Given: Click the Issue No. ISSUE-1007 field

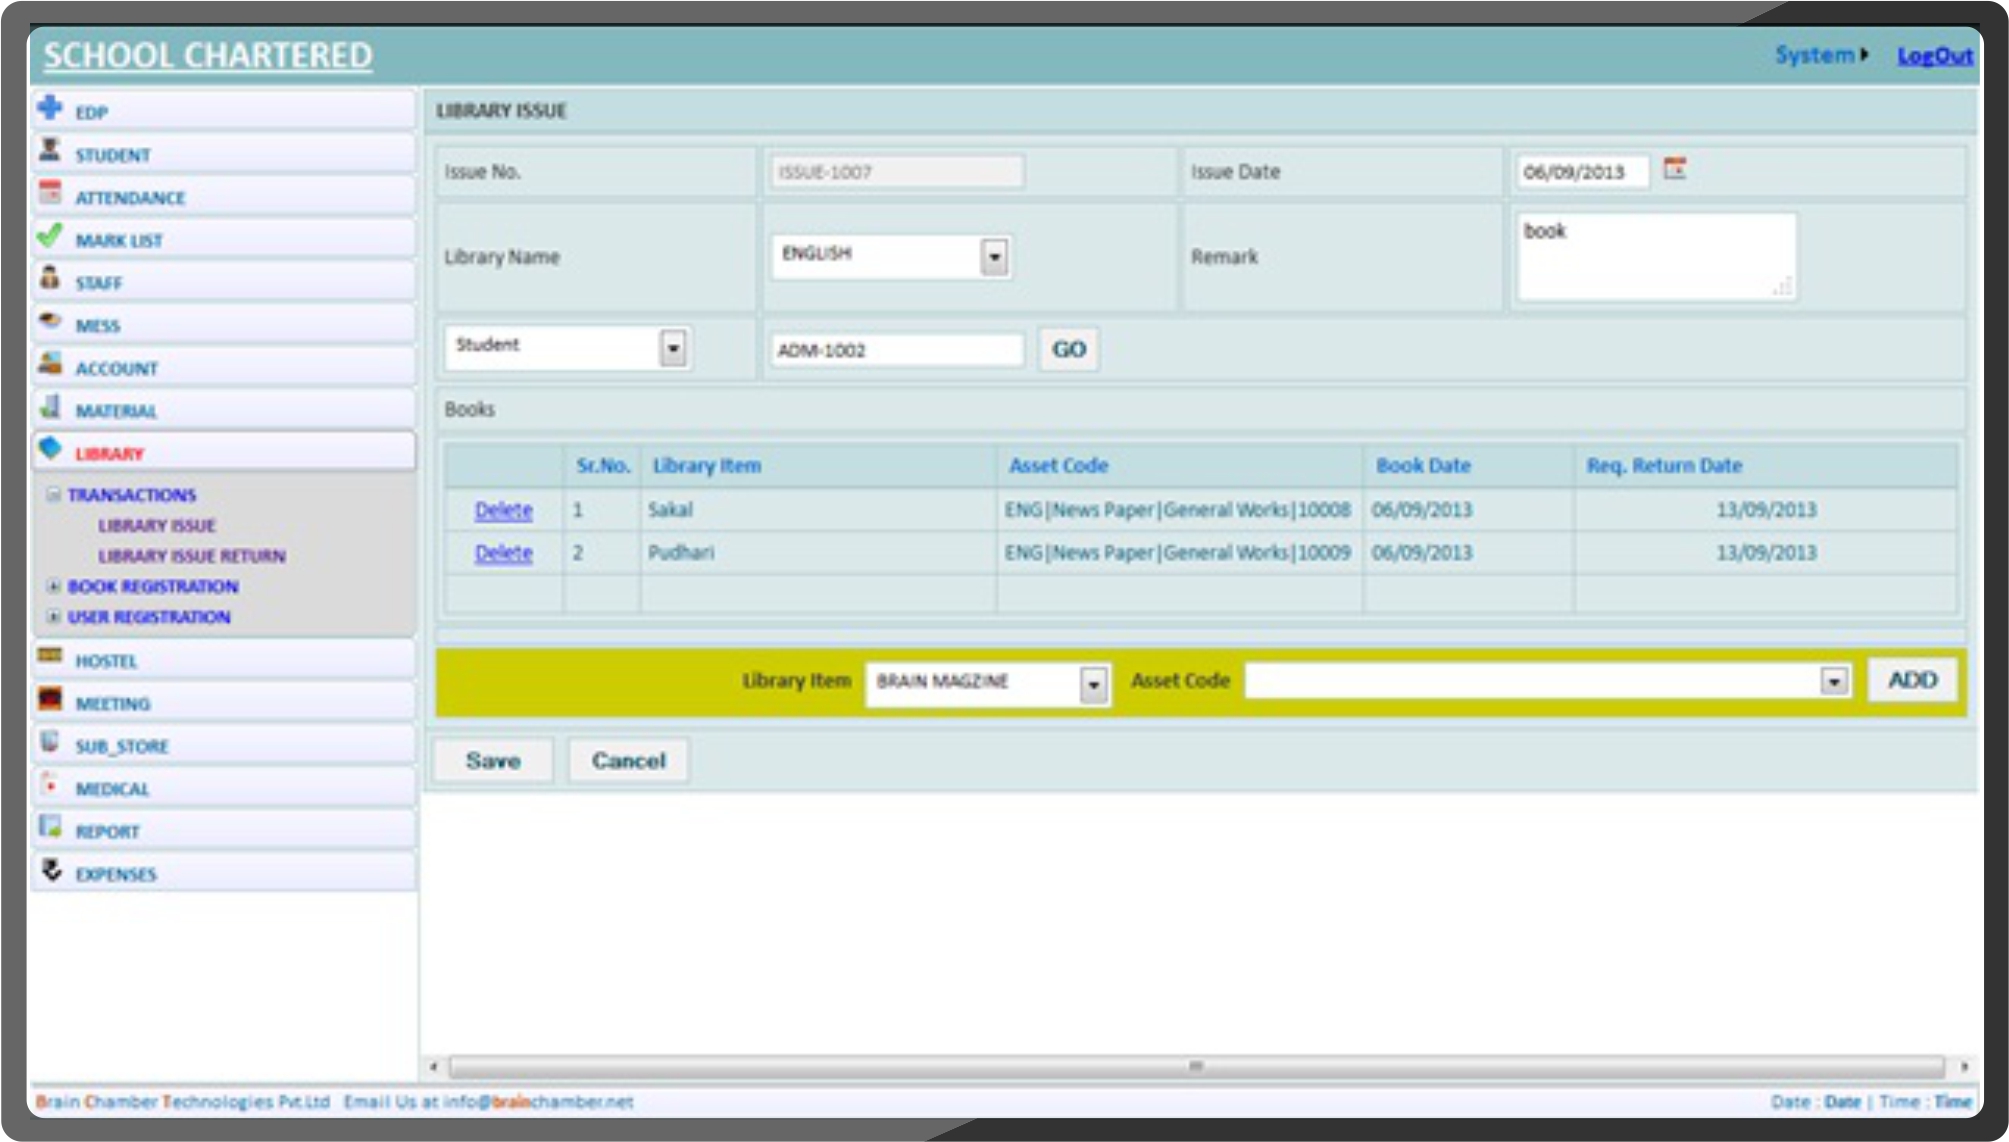Looking at the screenshot, I should (x=897, y=172).
